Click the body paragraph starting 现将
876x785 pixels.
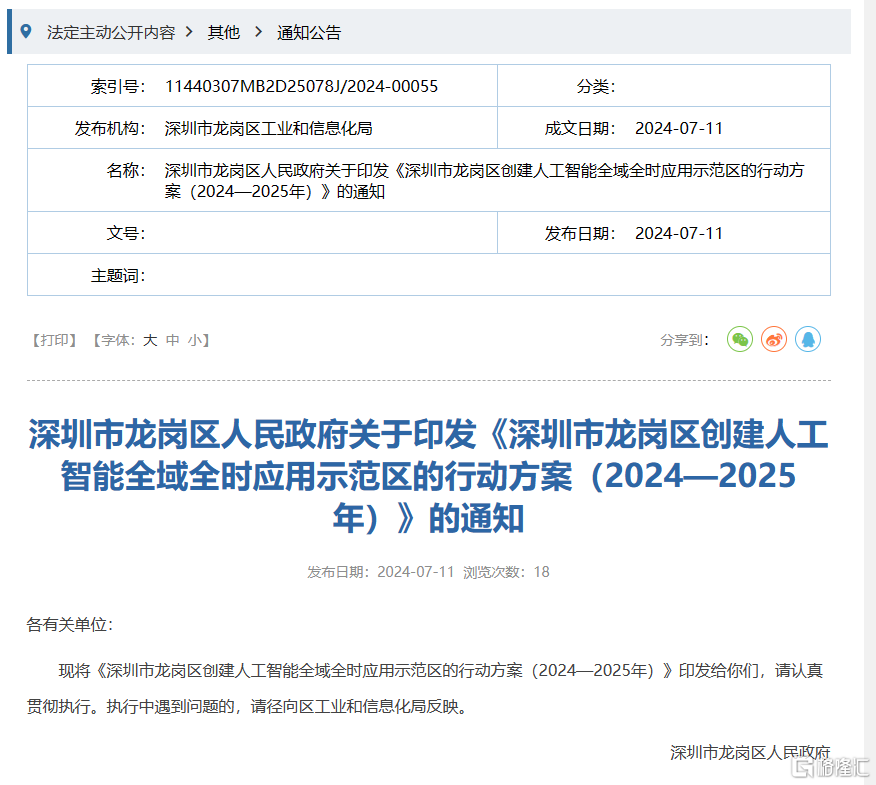[x=425, y=688]
